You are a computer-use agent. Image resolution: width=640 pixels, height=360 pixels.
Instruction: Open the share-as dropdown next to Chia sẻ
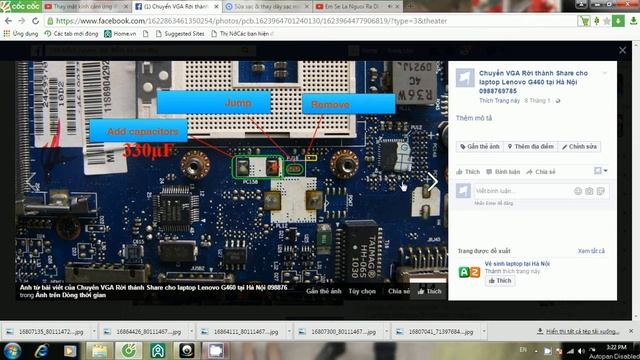600,171
